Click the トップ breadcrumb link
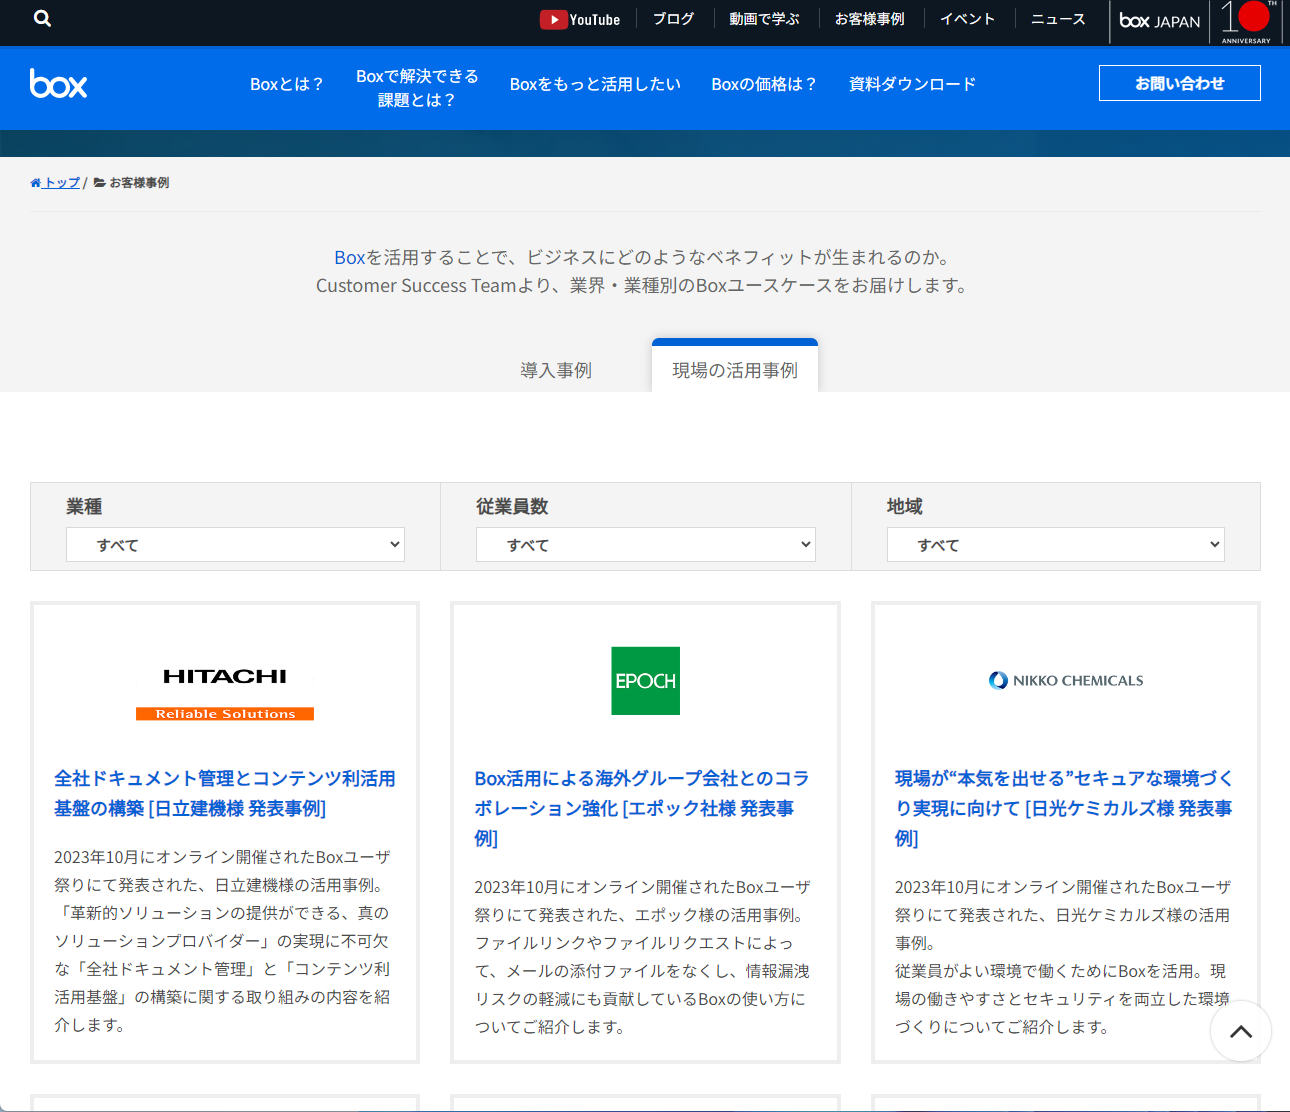Image resolution: width=1290 pixels, height=1112 pixels. pos(62,183)
